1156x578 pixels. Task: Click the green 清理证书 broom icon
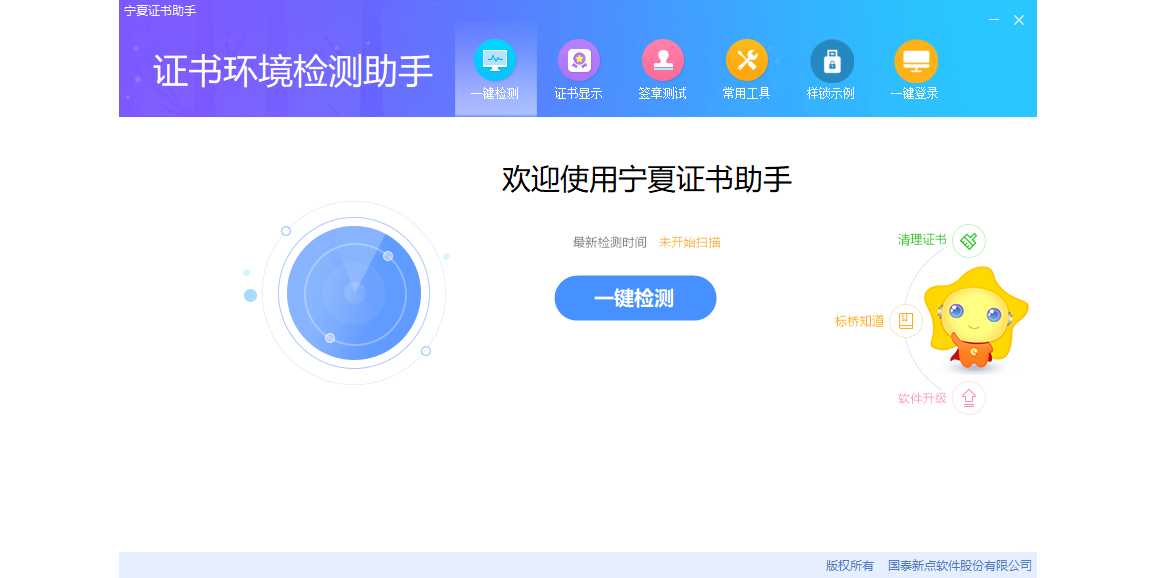968,241
